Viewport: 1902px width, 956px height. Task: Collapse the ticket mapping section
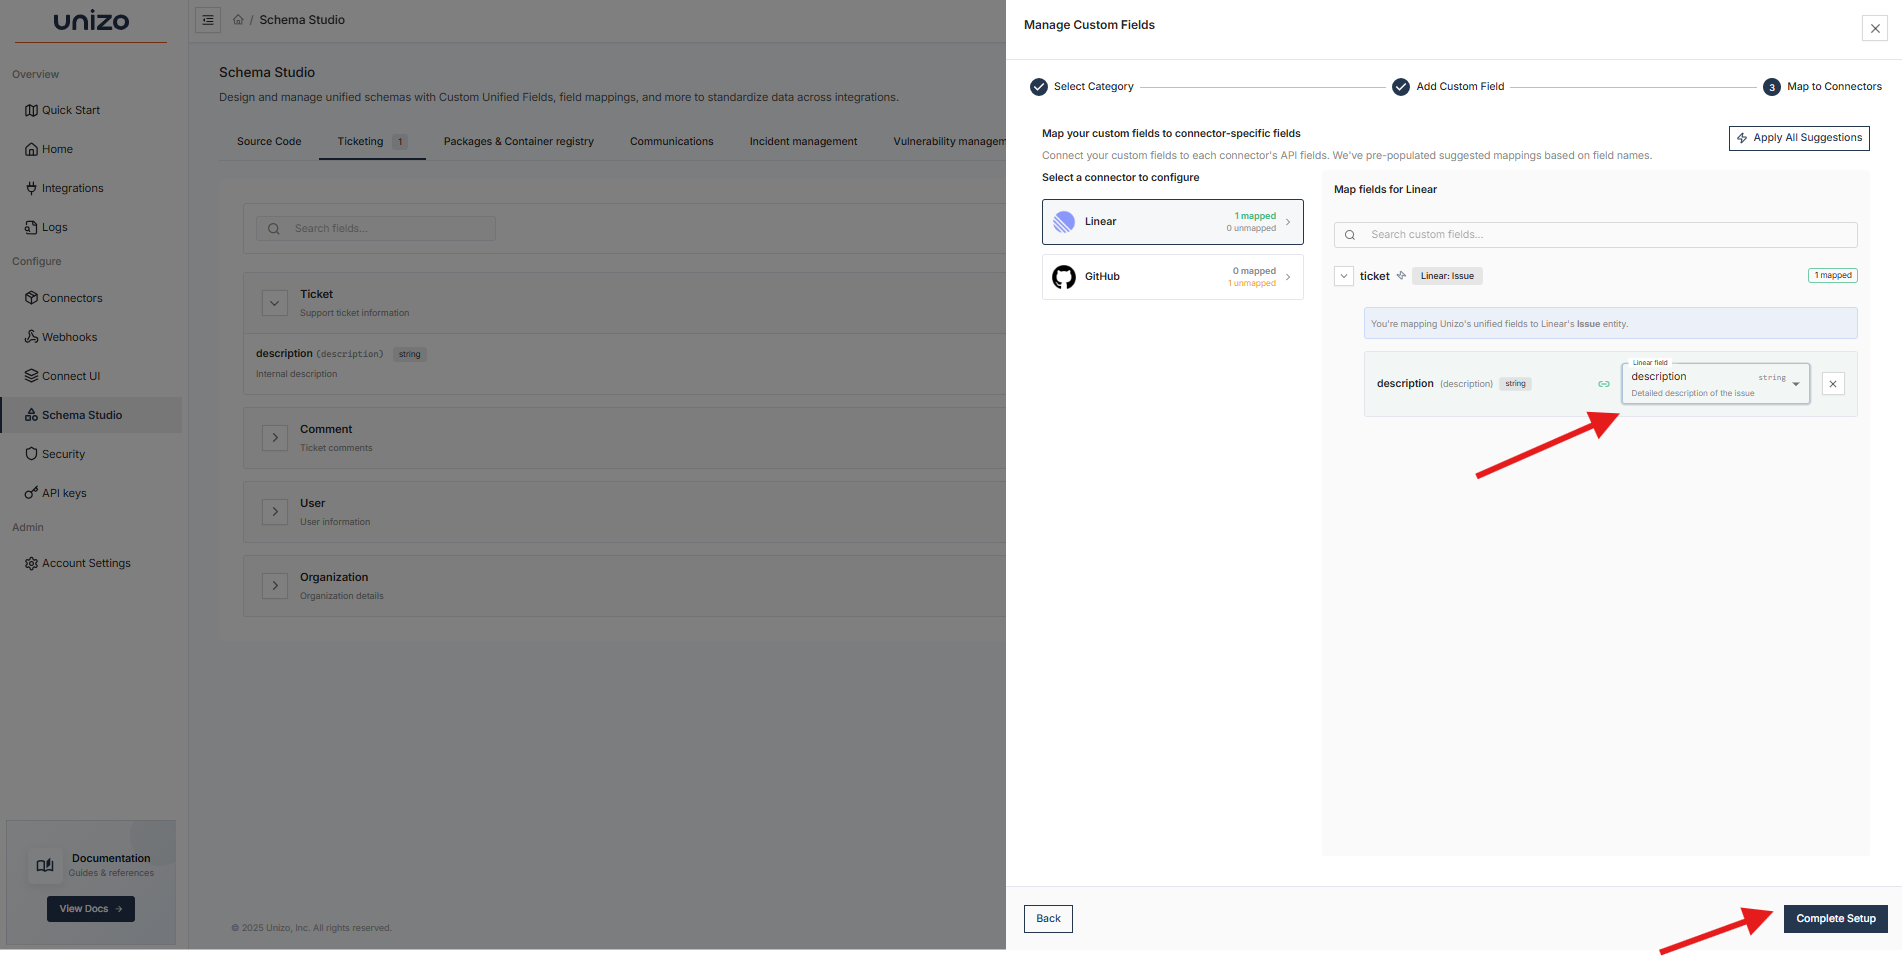point(1344,276)
